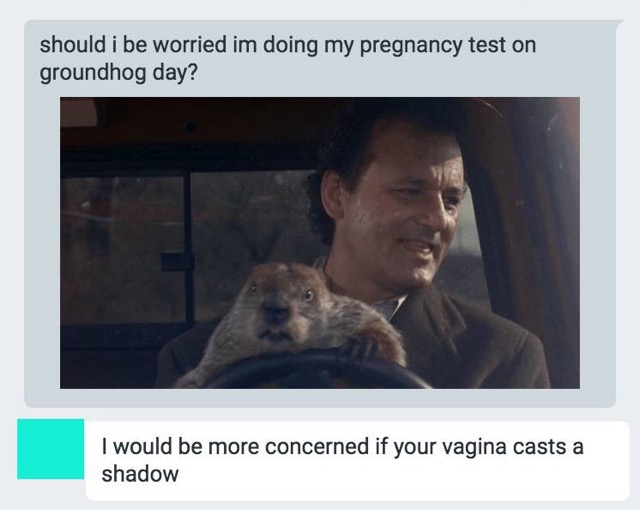
Task: Select the 'I would be more concerned' reply
Action: pyautogui.click(x=342, y=460)
